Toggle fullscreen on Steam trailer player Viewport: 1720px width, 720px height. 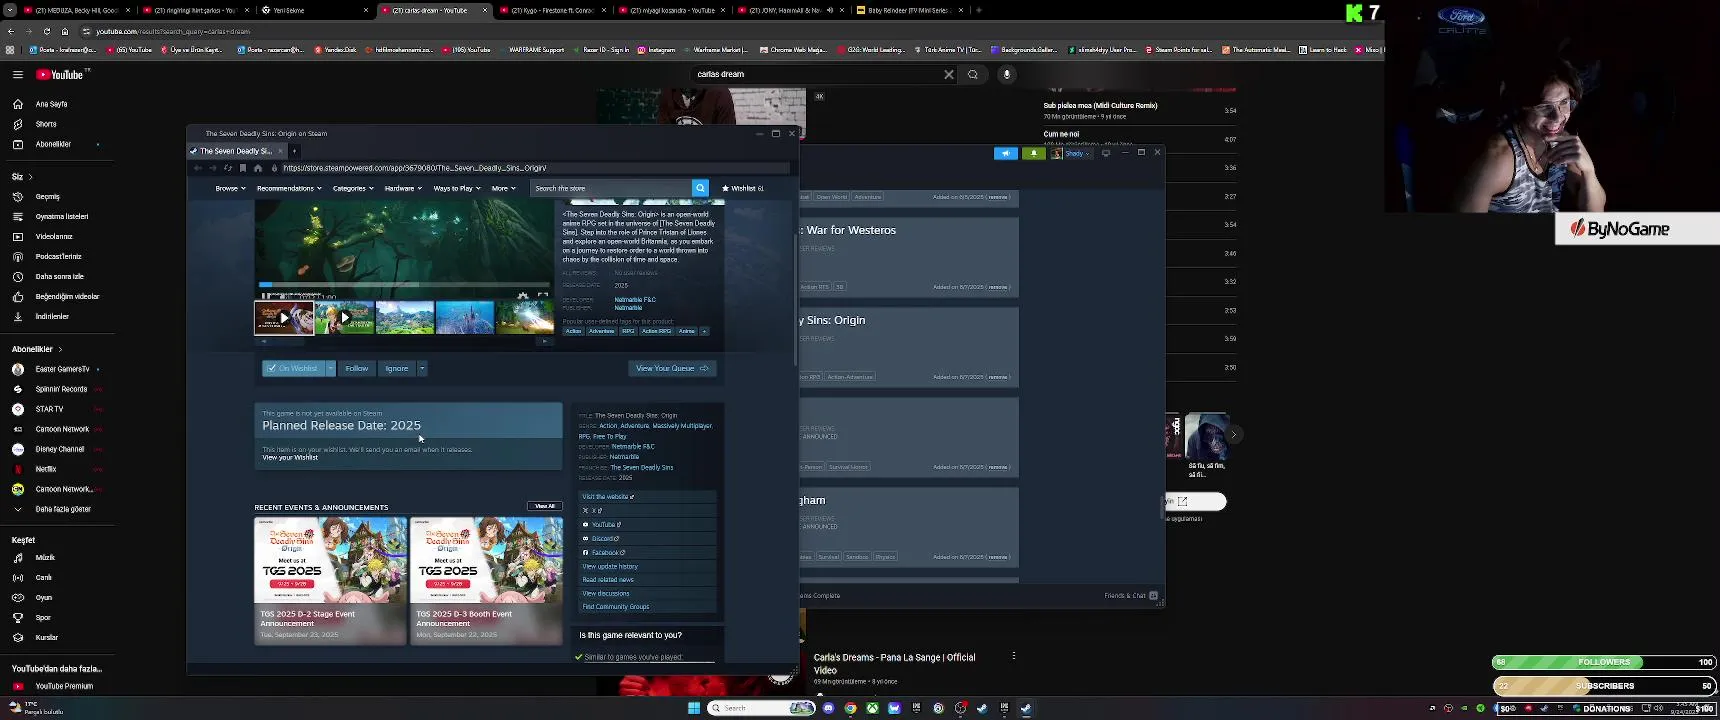(x=542, y=296)
